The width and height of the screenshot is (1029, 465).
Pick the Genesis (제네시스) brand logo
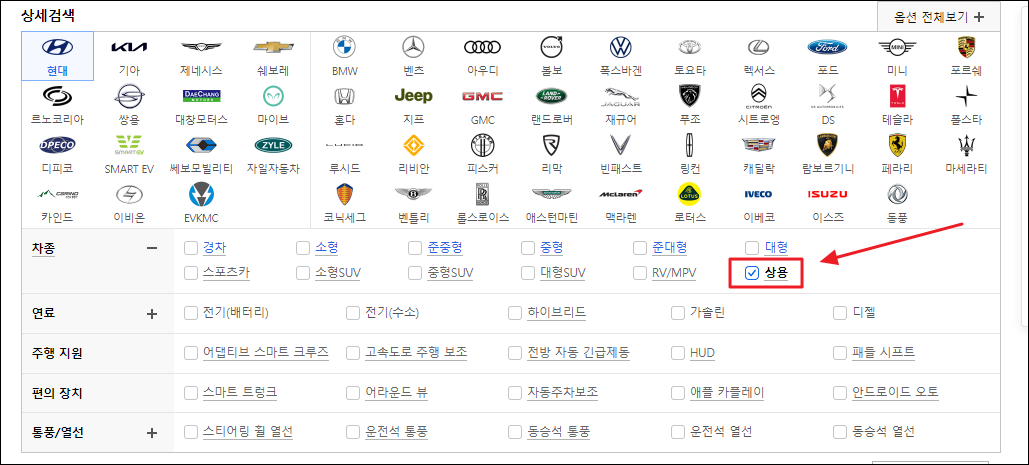point(201,47)
